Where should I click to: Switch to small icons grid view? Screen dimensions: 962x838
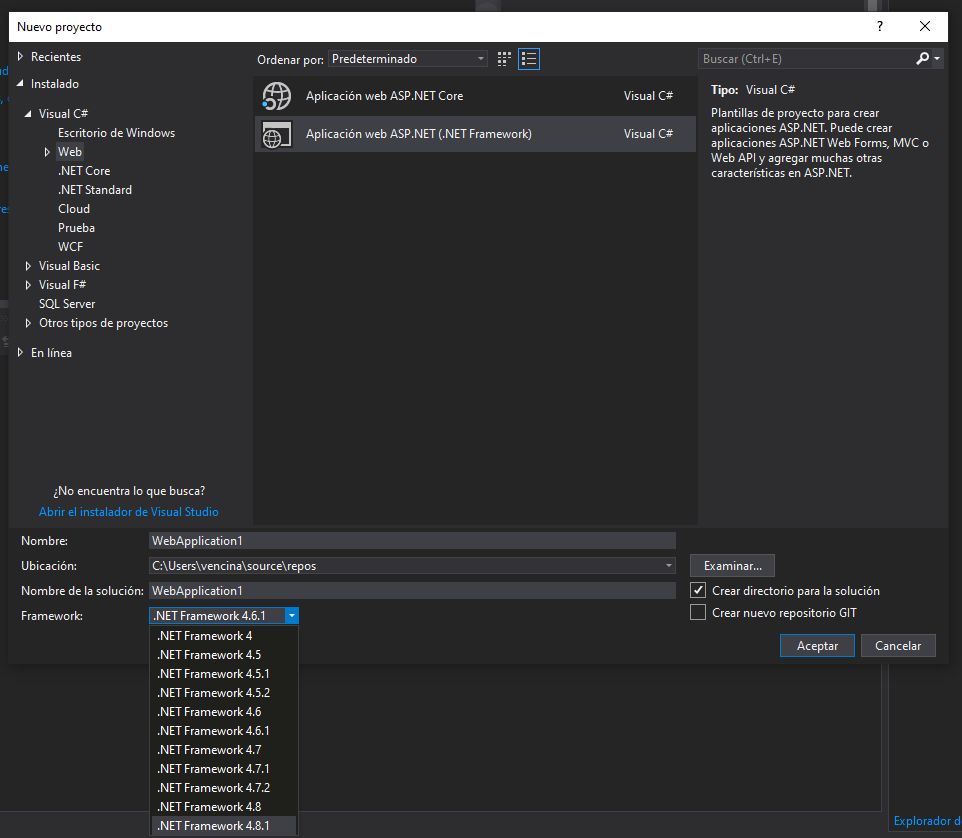tap(504, 59)
